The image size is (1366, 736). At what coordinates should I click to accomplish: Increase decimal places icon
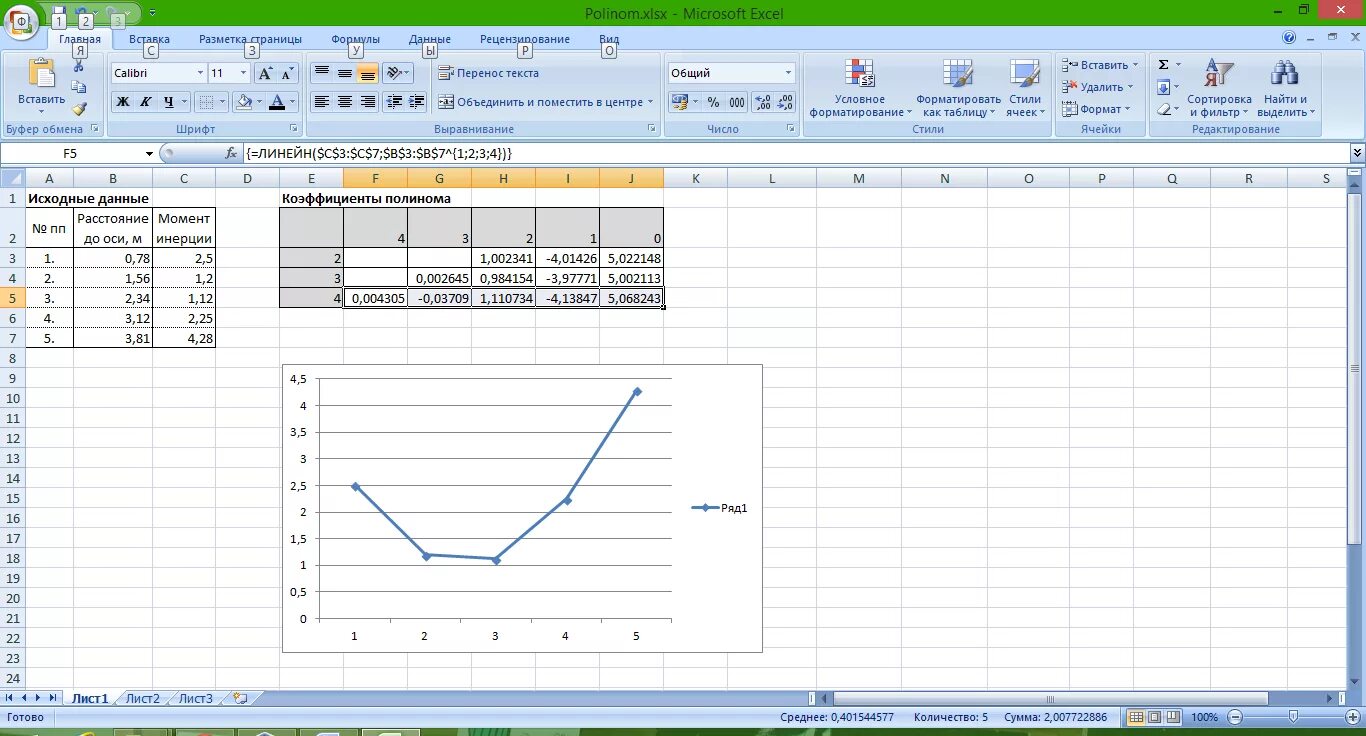tap(763, 102)
